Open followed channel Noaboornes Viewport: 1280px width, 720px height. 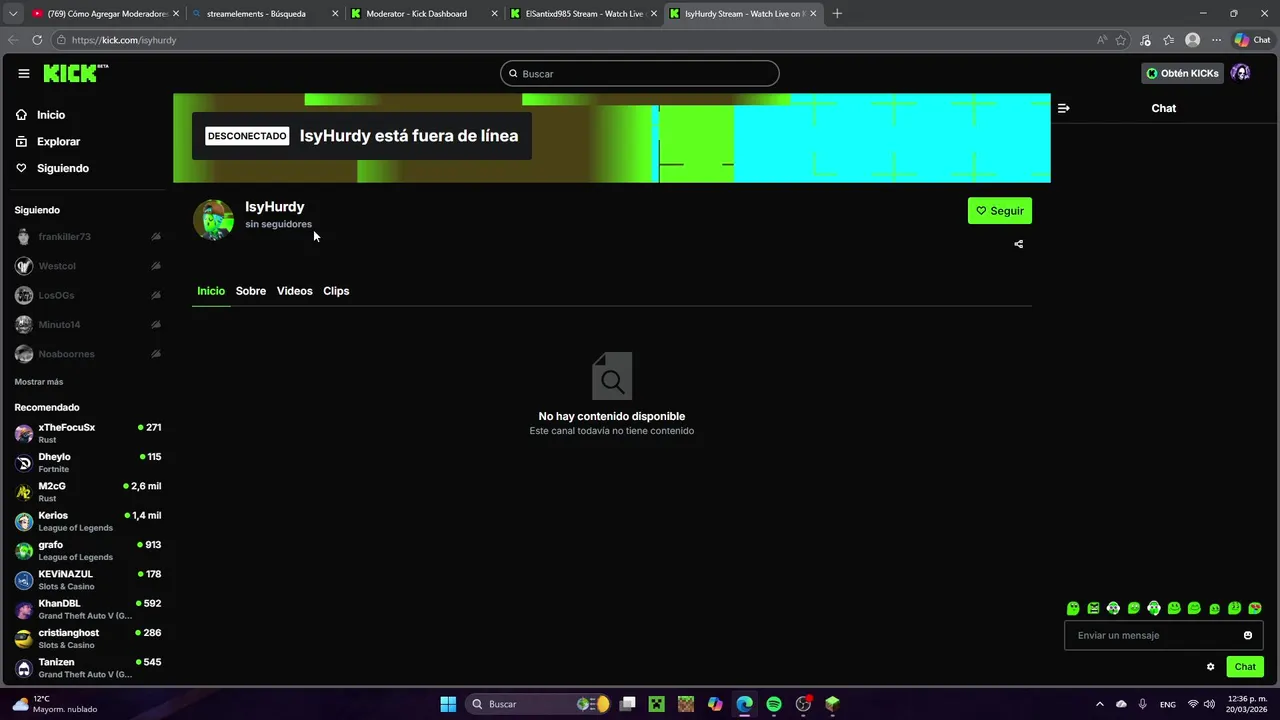[88, 354]
